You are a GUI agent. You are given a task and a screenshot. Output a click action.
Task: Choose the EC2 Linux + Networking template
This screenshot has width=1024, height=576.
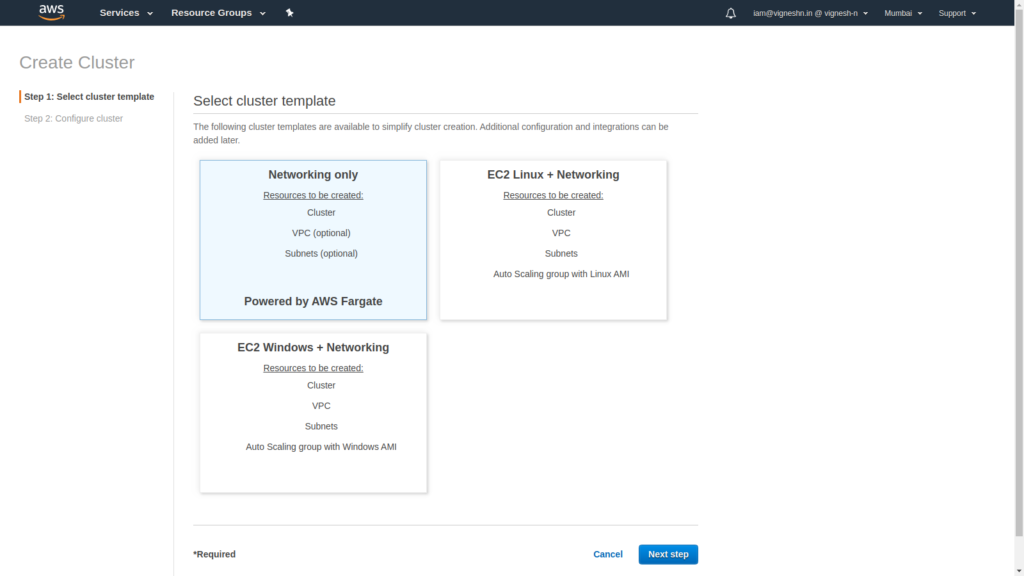(553, 240)
